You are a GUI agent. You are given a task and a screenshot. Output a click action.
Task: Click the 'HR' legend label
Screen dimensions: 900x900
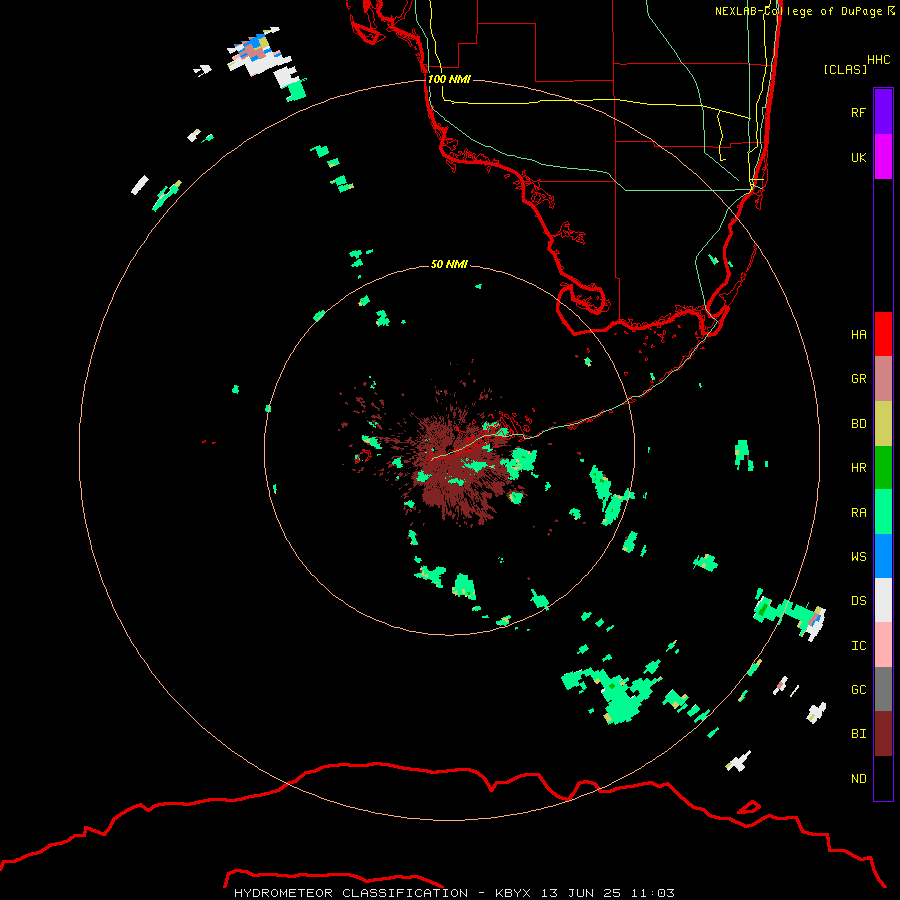tap(858, 468)
